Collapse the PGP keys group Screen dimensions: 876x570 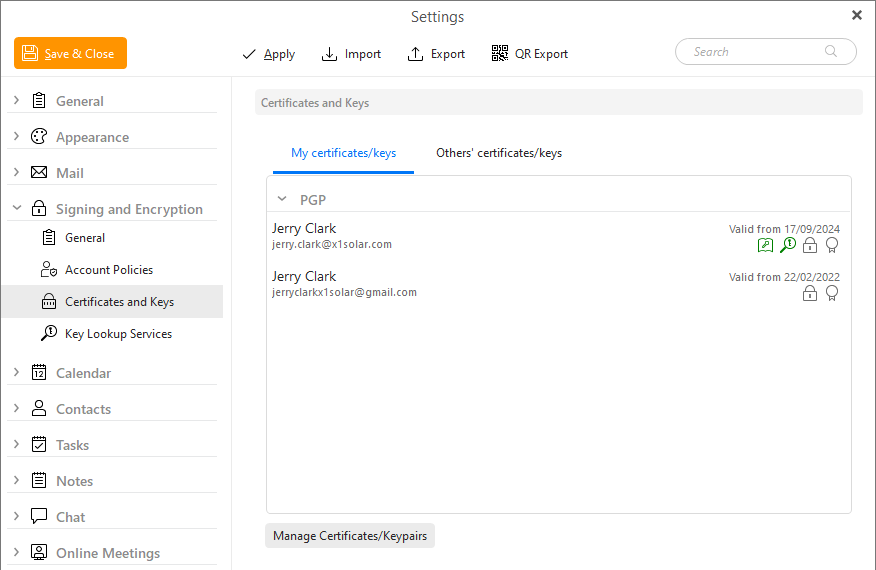pyautogui.click(x=282, y=199)
